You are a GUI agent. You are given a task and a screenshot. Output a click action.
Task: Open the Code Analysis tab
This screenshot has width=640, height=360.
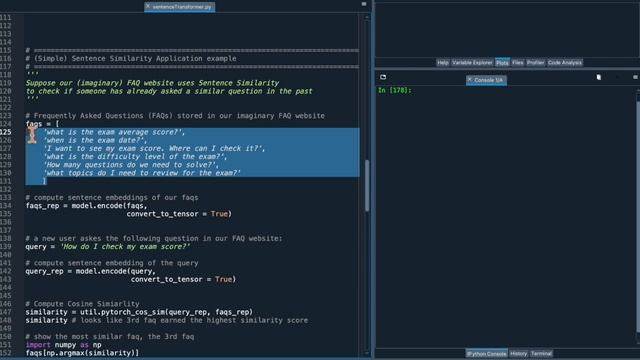pos(564,62)
